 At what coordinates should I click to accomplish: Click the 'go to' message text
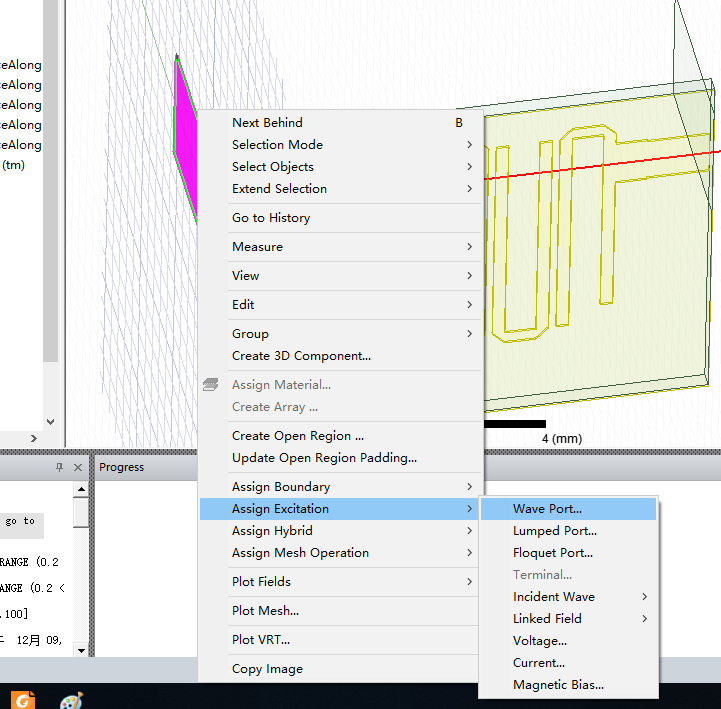point(20,521)
